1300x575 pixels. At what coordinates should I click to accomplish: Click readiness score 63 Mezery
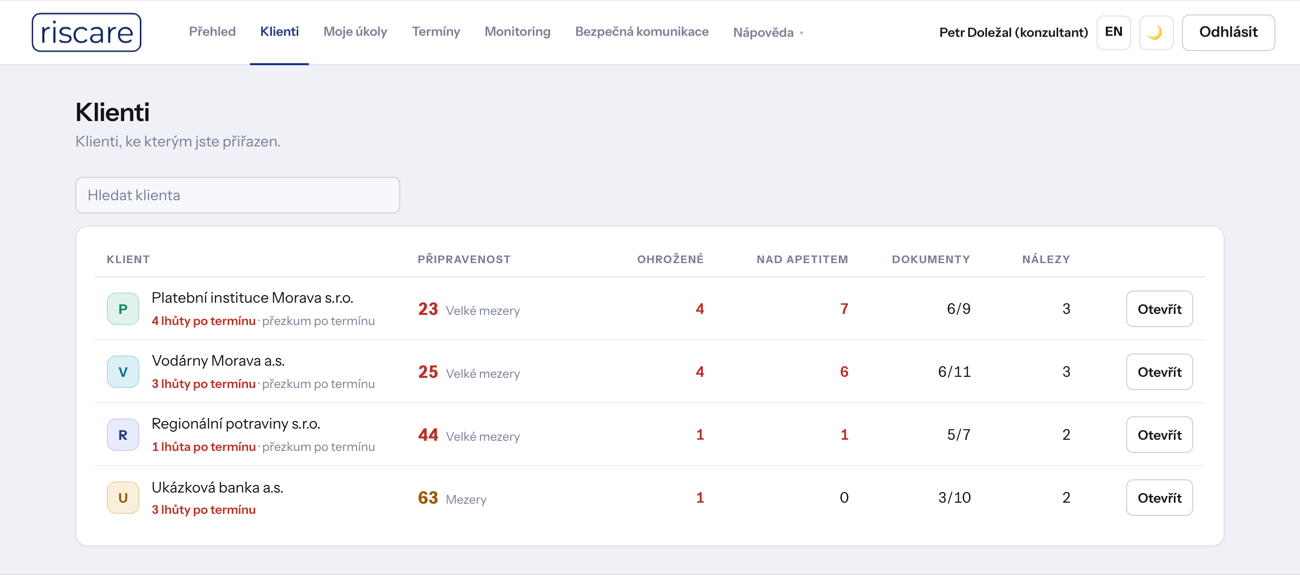[x=452, y=498]
